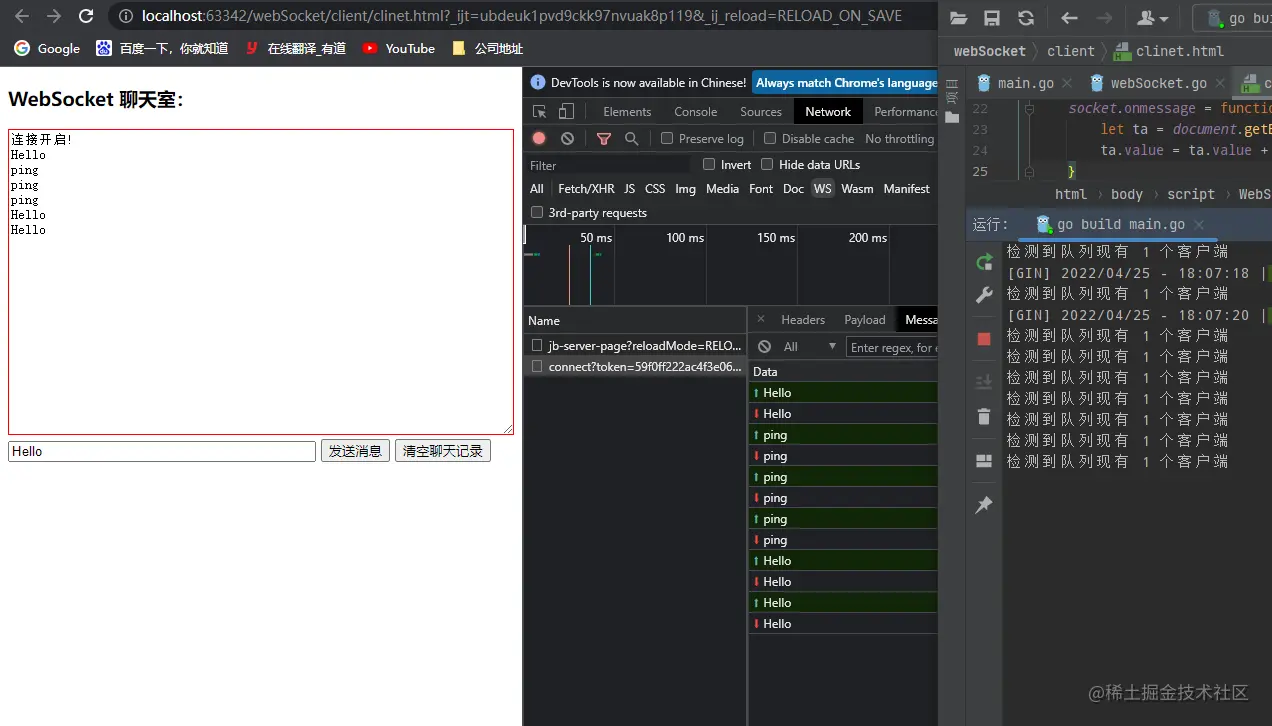The width and height of the screenshot is (1272, 726).
Task: Click the chat message input field
Action: 162,451
